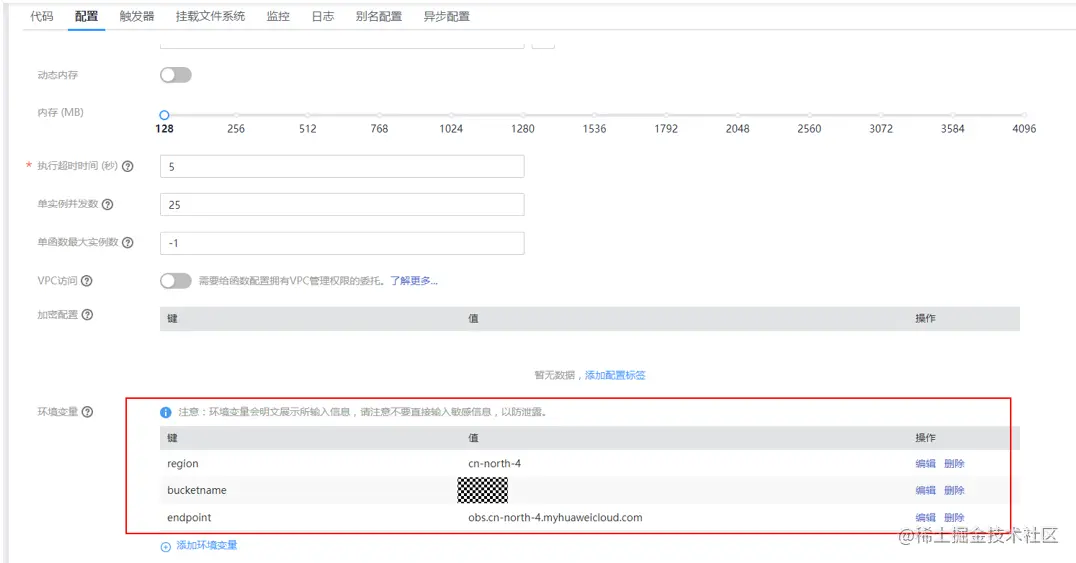Select the endpoint key cell
1076x563 pixels.
(x=189, y=518)
